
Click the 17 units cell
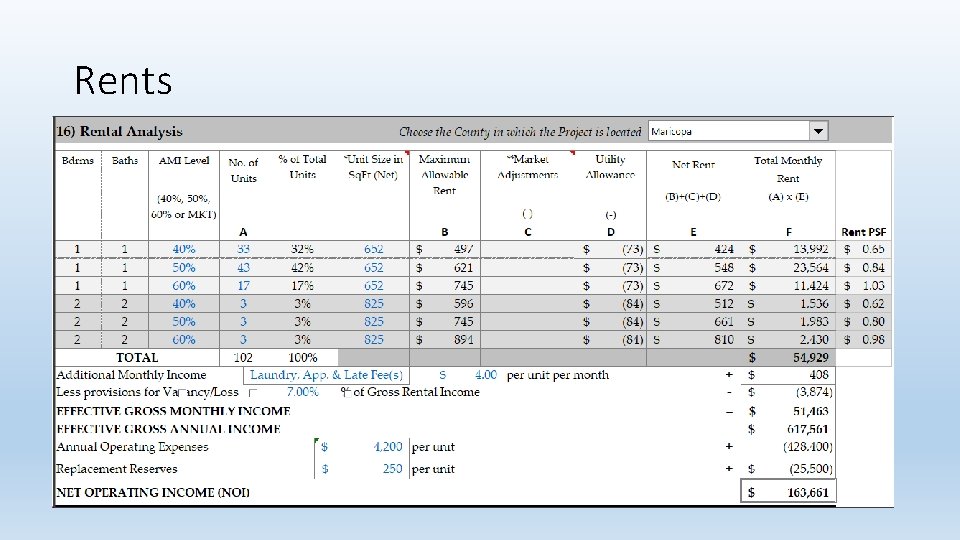[244, 286]
